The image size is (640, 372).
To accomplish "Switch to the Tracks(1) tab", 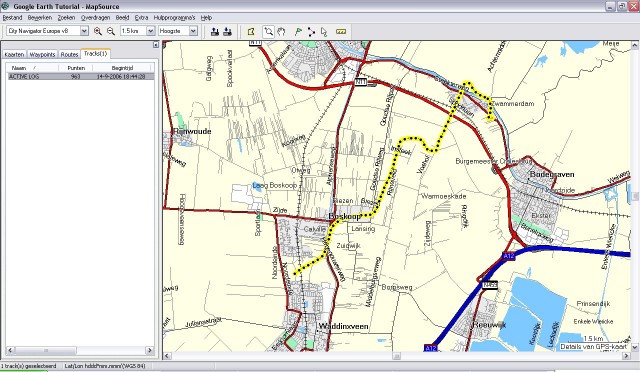I will pos(96,53).
